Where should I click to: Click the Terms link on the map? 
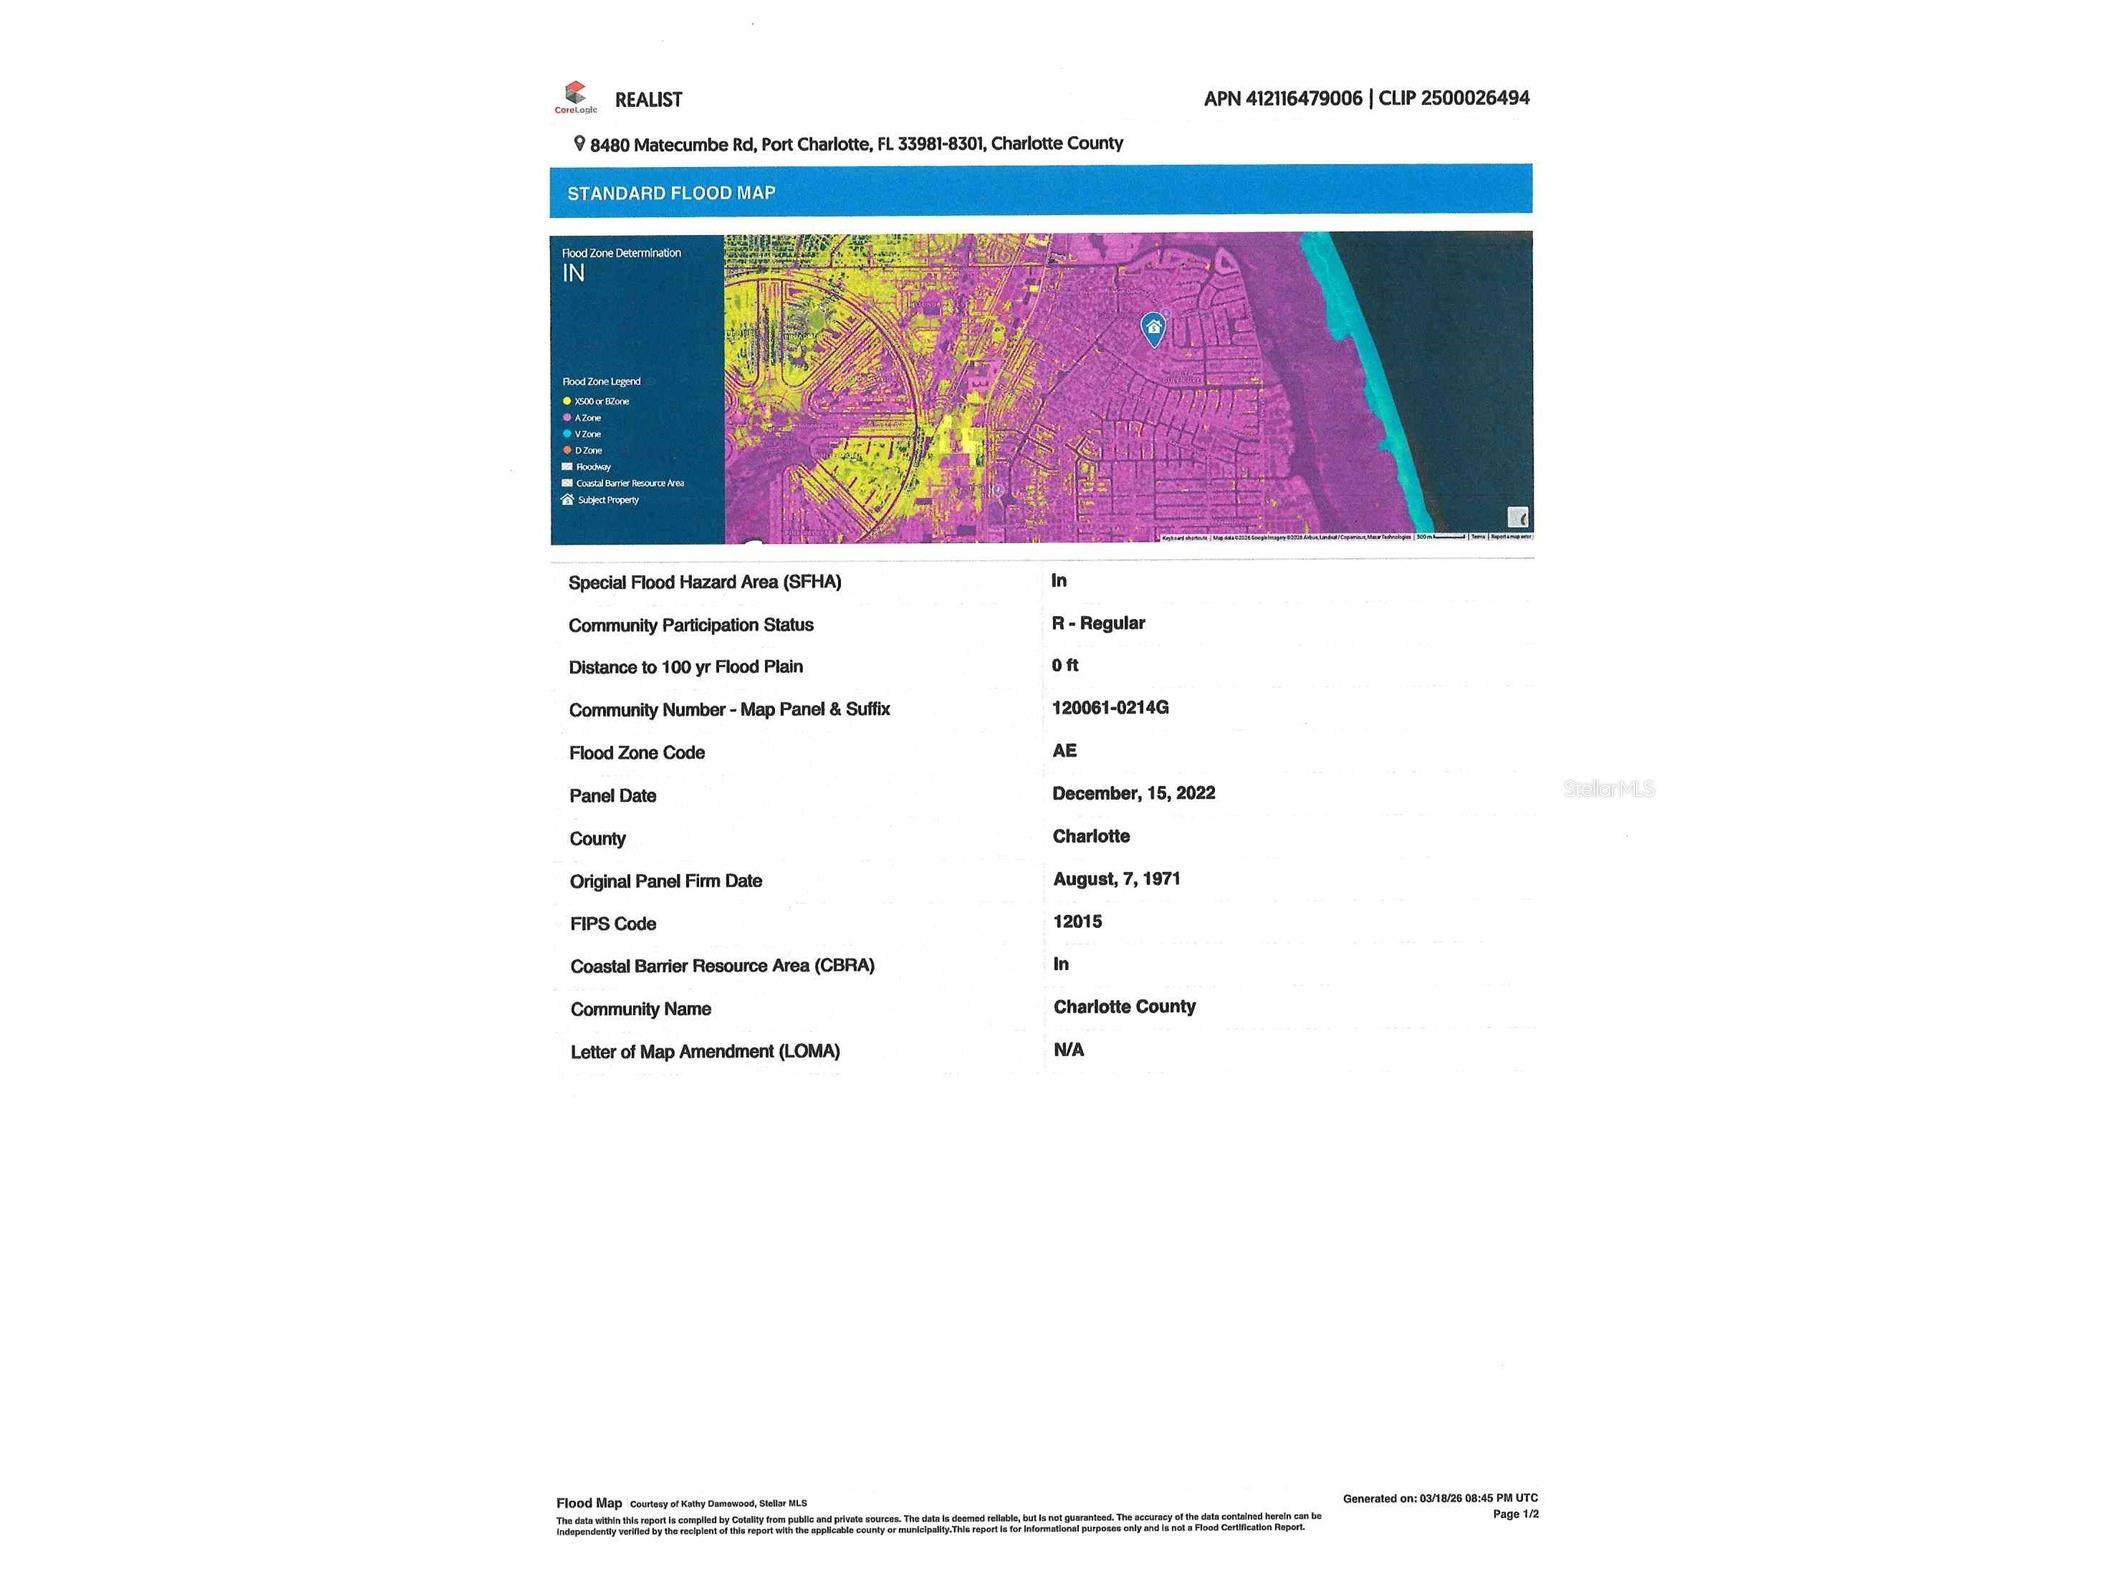[1477, 537]
